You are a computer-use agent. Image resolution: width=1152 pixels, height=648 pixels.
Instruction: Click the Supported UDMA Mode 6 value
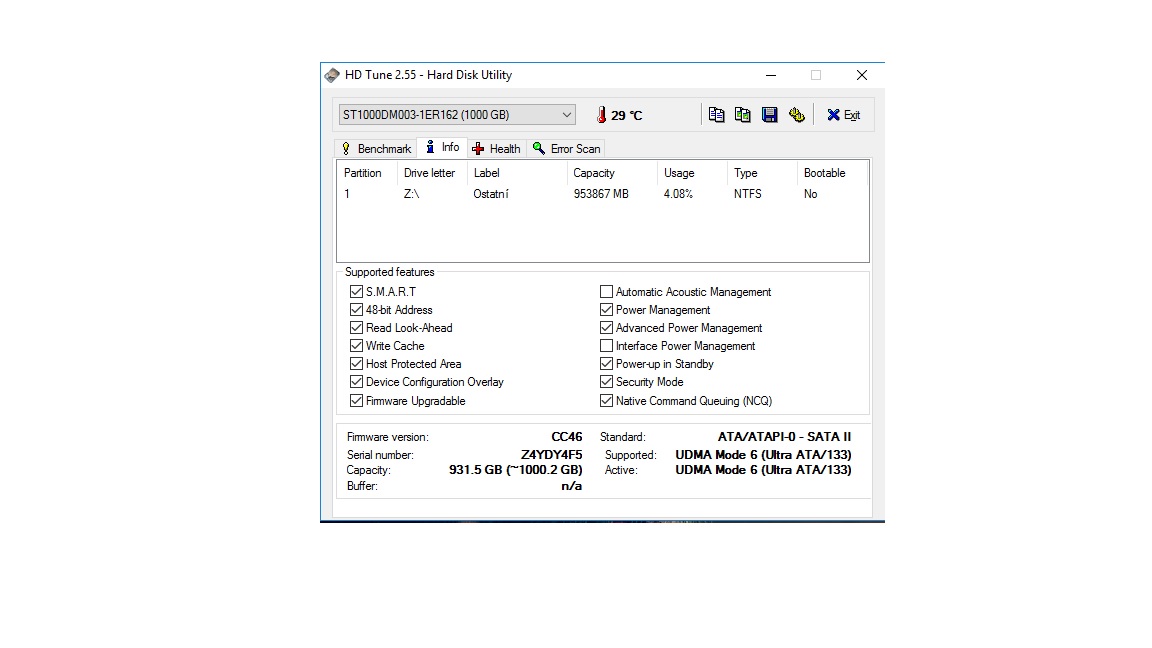pos(763,455)
